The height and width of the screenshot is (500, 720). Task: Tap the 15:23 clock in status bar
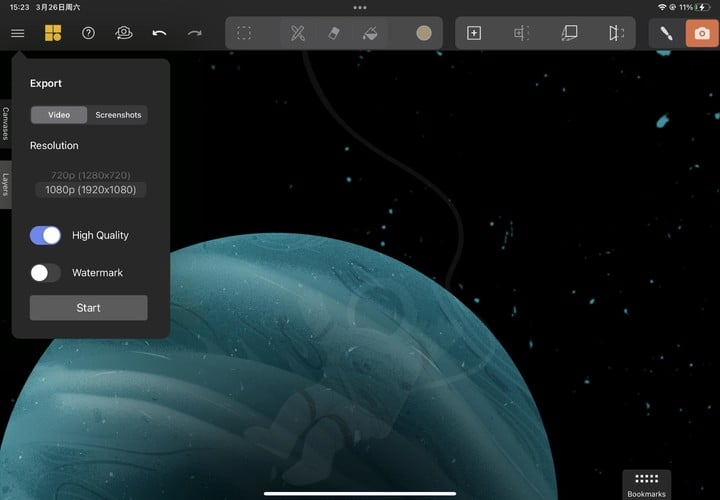pyautogui.click(x=19, y=7)
